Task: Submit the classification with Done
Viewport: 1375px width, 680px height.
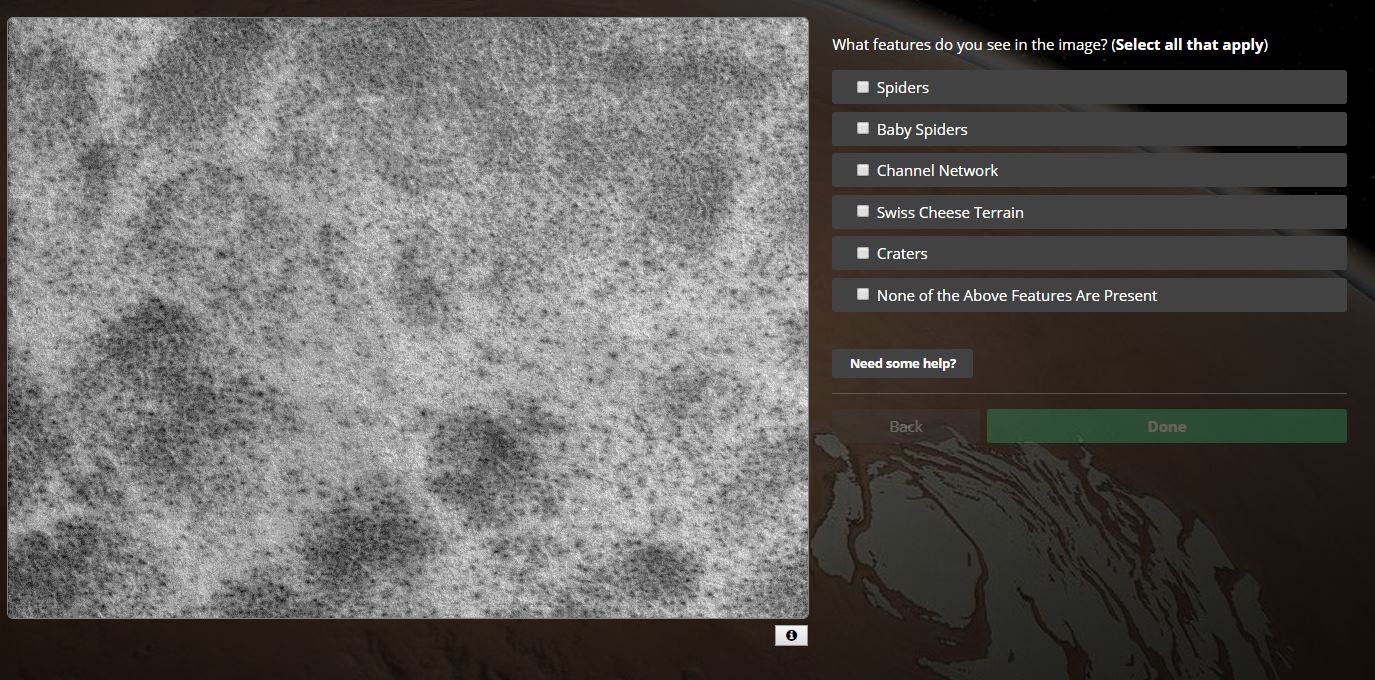Action: point(1166,426)
